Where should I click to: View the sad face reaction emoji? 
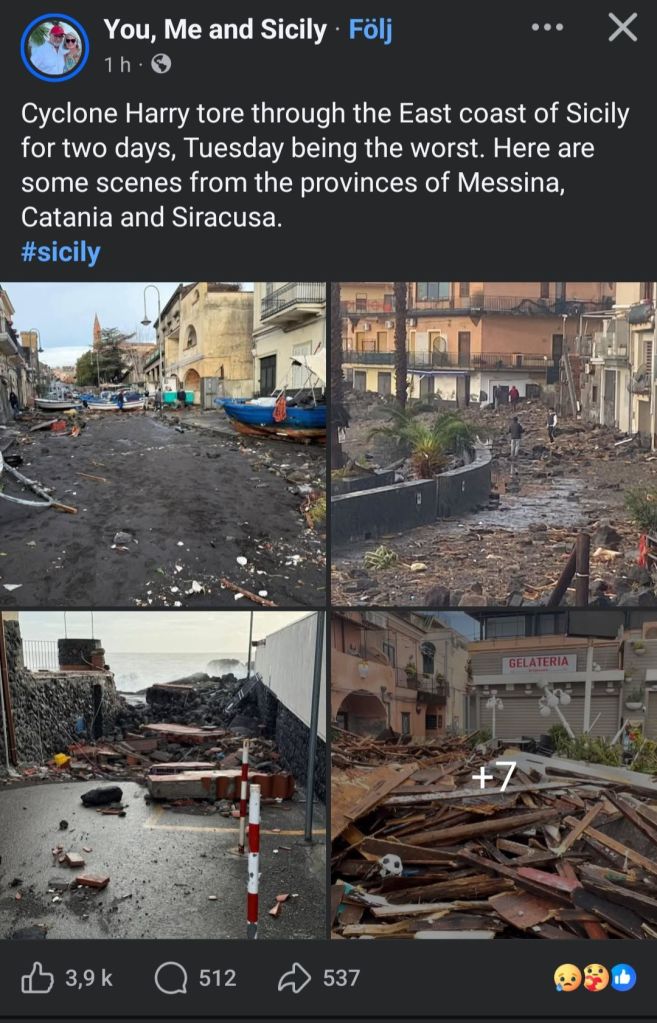click(x=566, y=978)
